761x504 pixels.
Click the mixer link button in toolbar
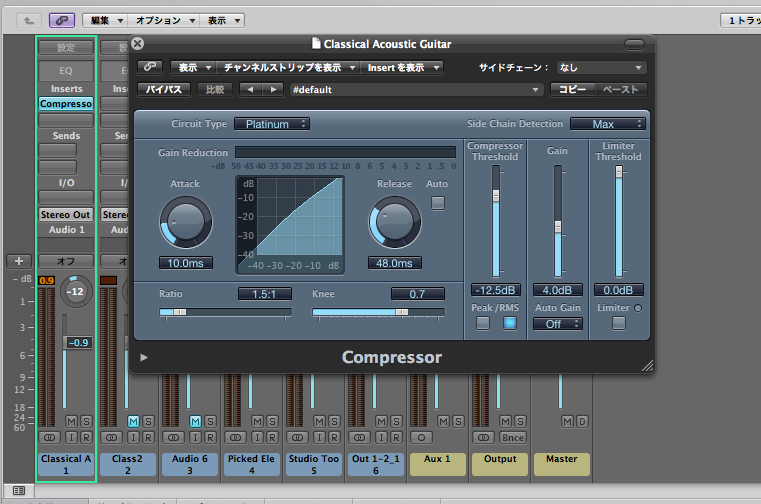tap(62, 20)
